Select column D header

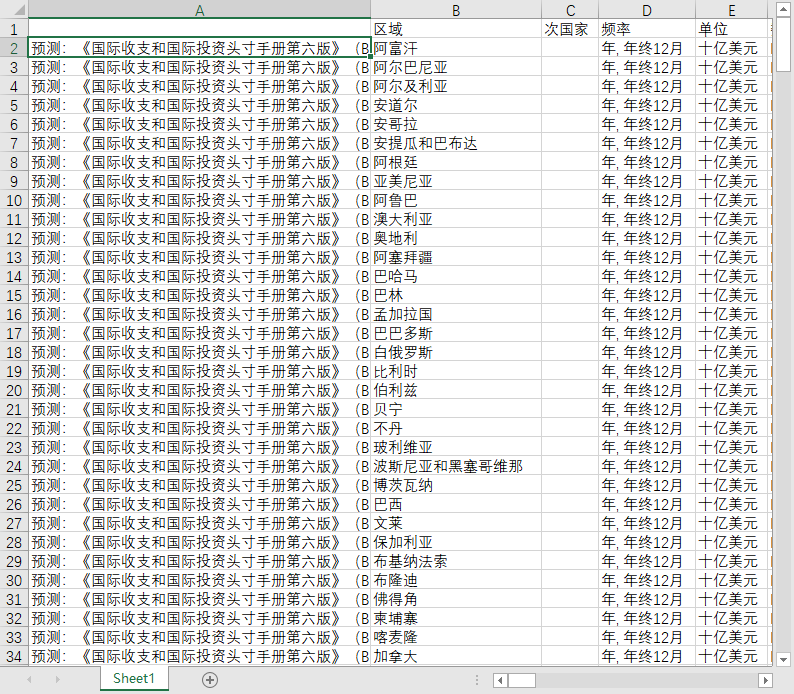(x=647, y=10)
